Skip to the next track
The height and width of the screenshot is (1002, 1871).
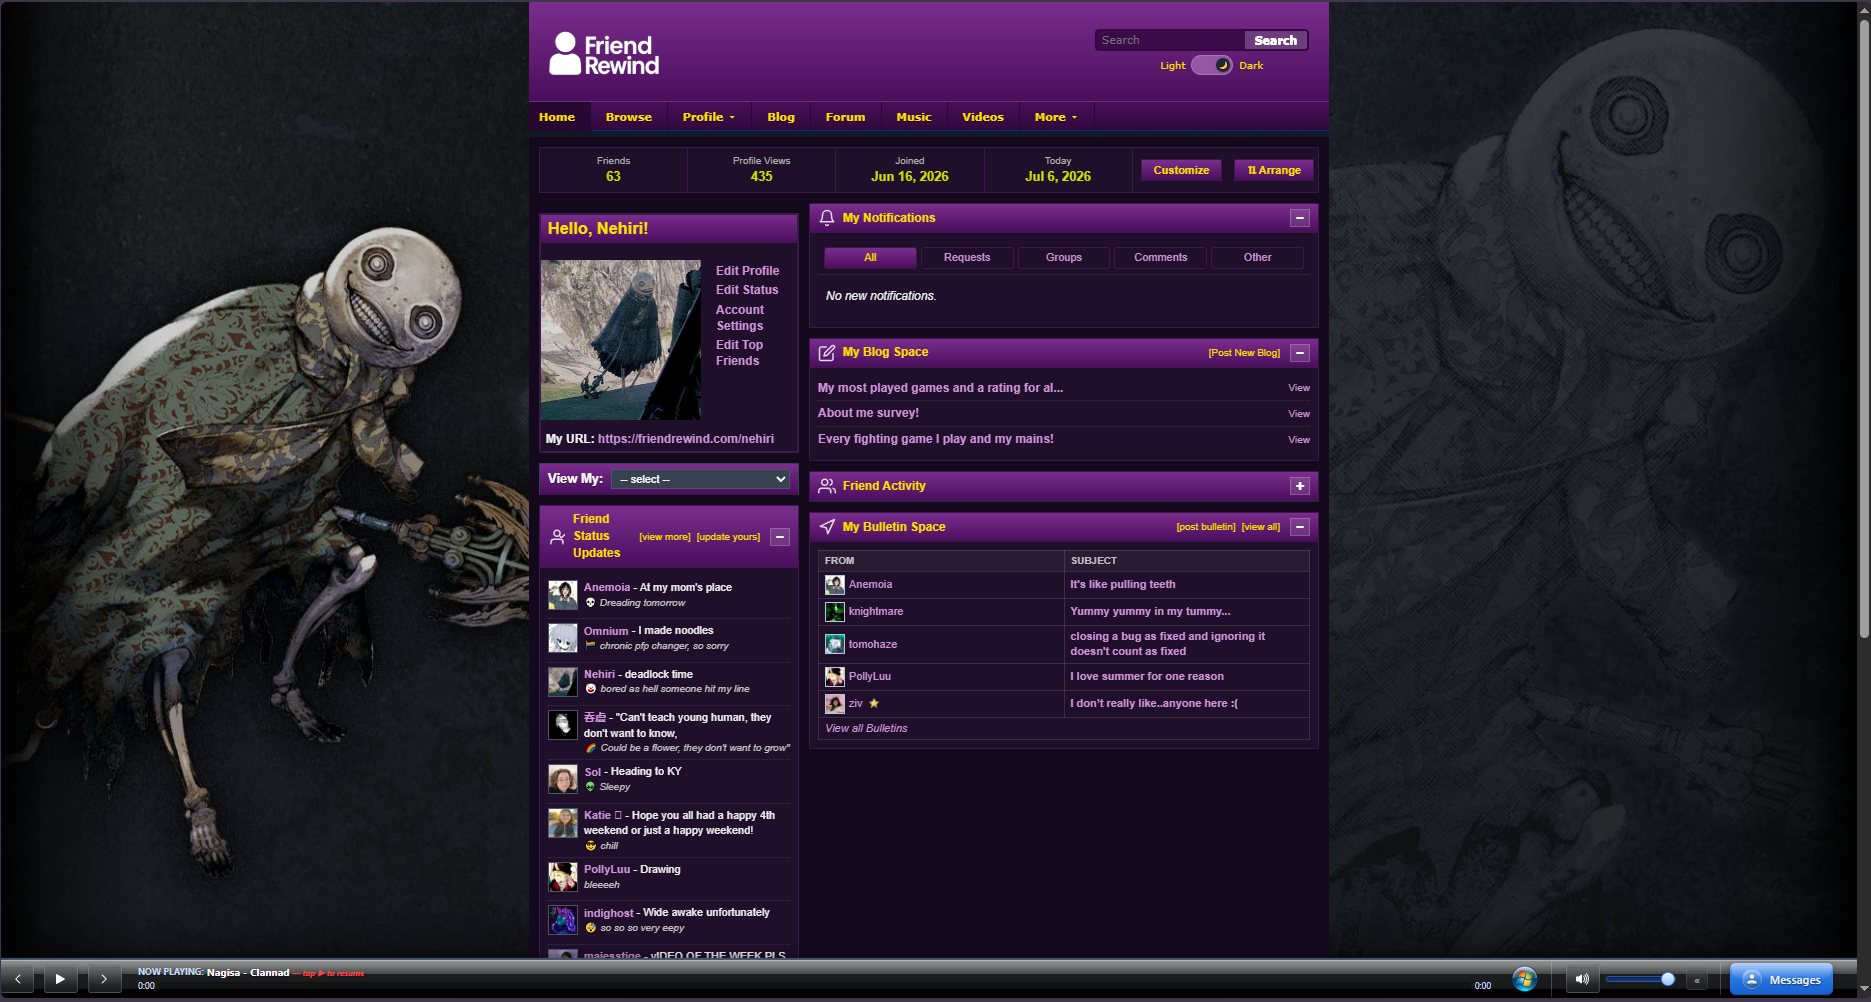tap(104, 979)
